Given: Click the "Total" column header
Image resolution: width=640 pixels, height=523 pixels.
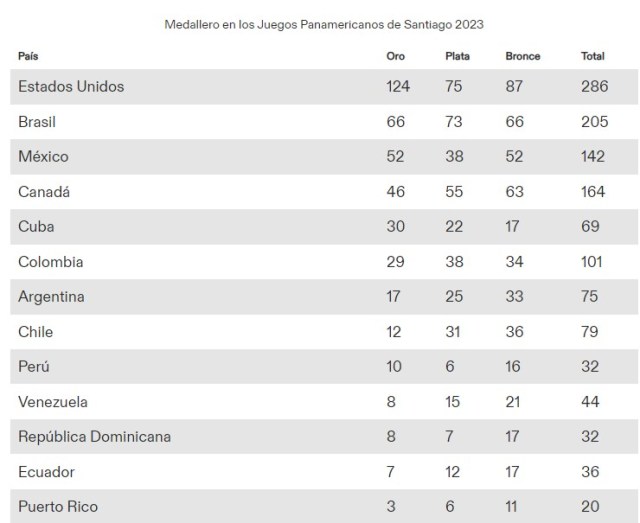Looking at the screenshot, I should tap(592, 56).
